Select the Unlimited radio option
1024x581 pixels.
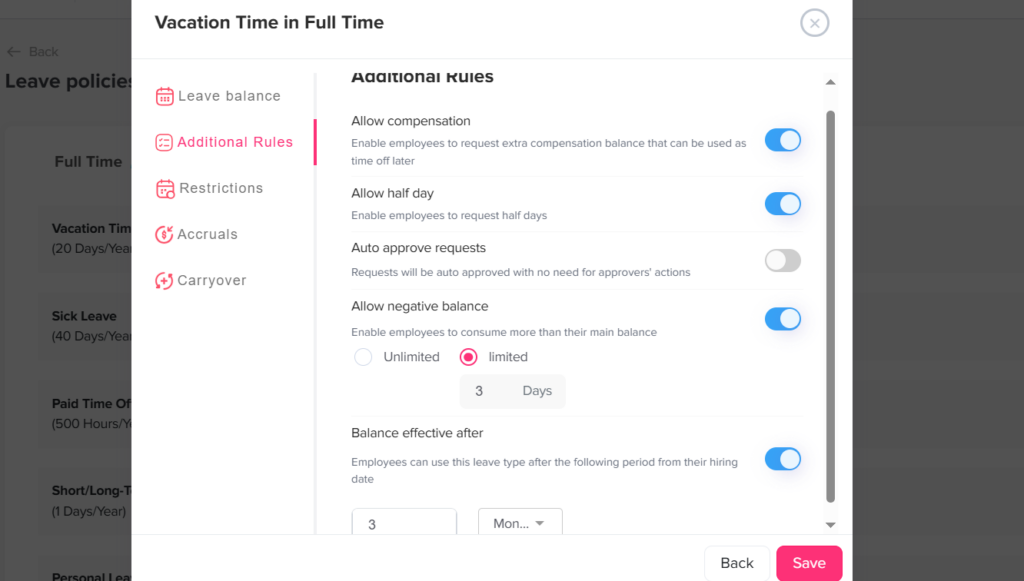point(363,357)
